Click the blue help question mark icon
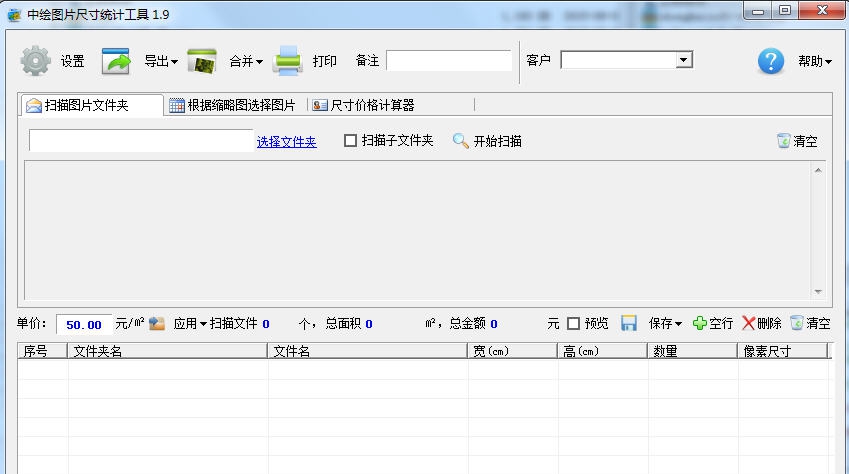Viewport: 849px width, 474px height. coord(770,61)
